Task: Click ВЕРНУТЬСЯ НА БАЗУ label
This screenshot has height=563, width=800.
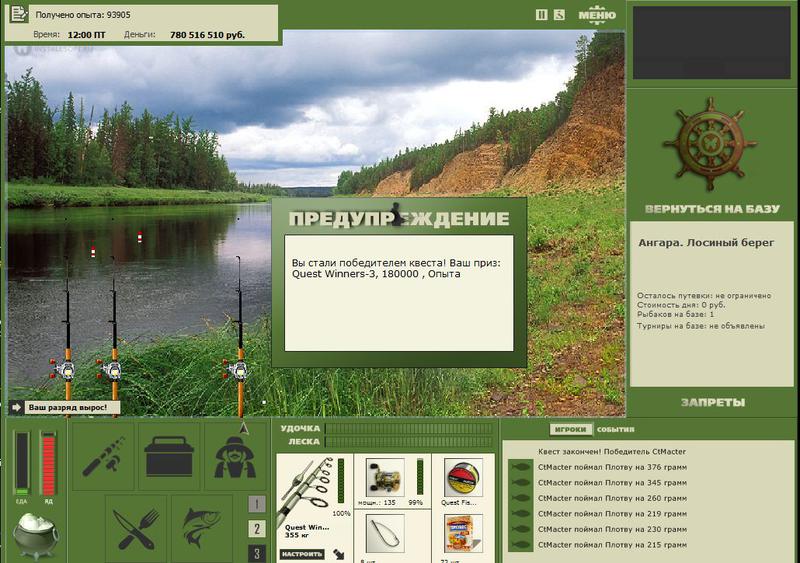Action: [712, 209]
